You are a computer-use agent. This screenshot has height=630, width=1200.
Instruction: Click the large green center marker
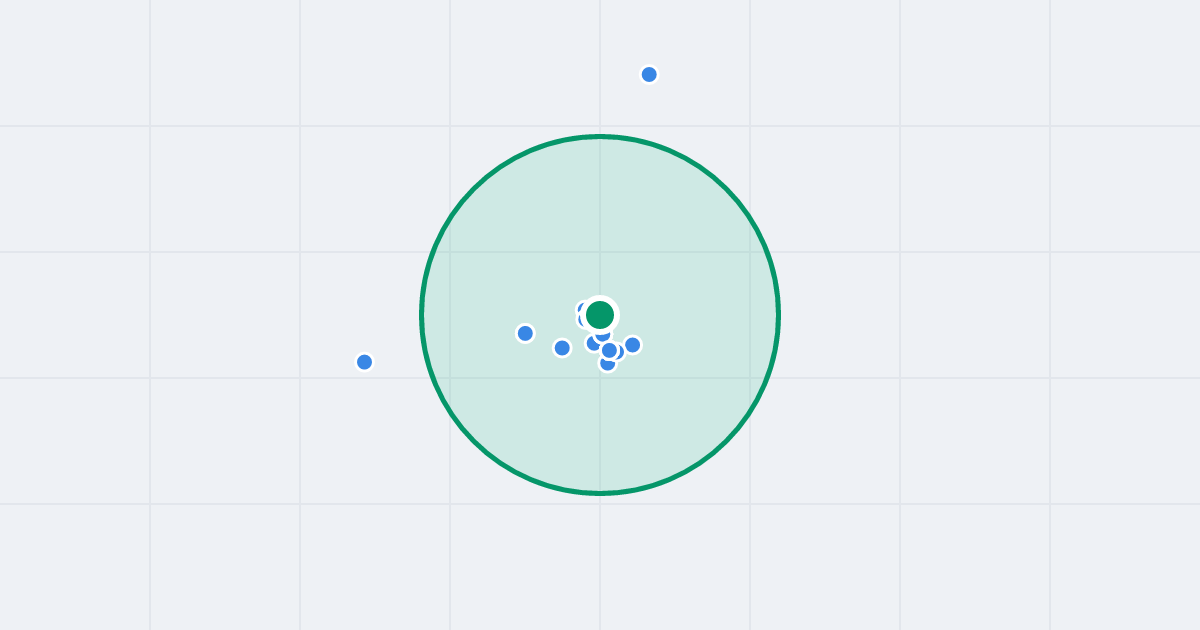coord(599,315)
